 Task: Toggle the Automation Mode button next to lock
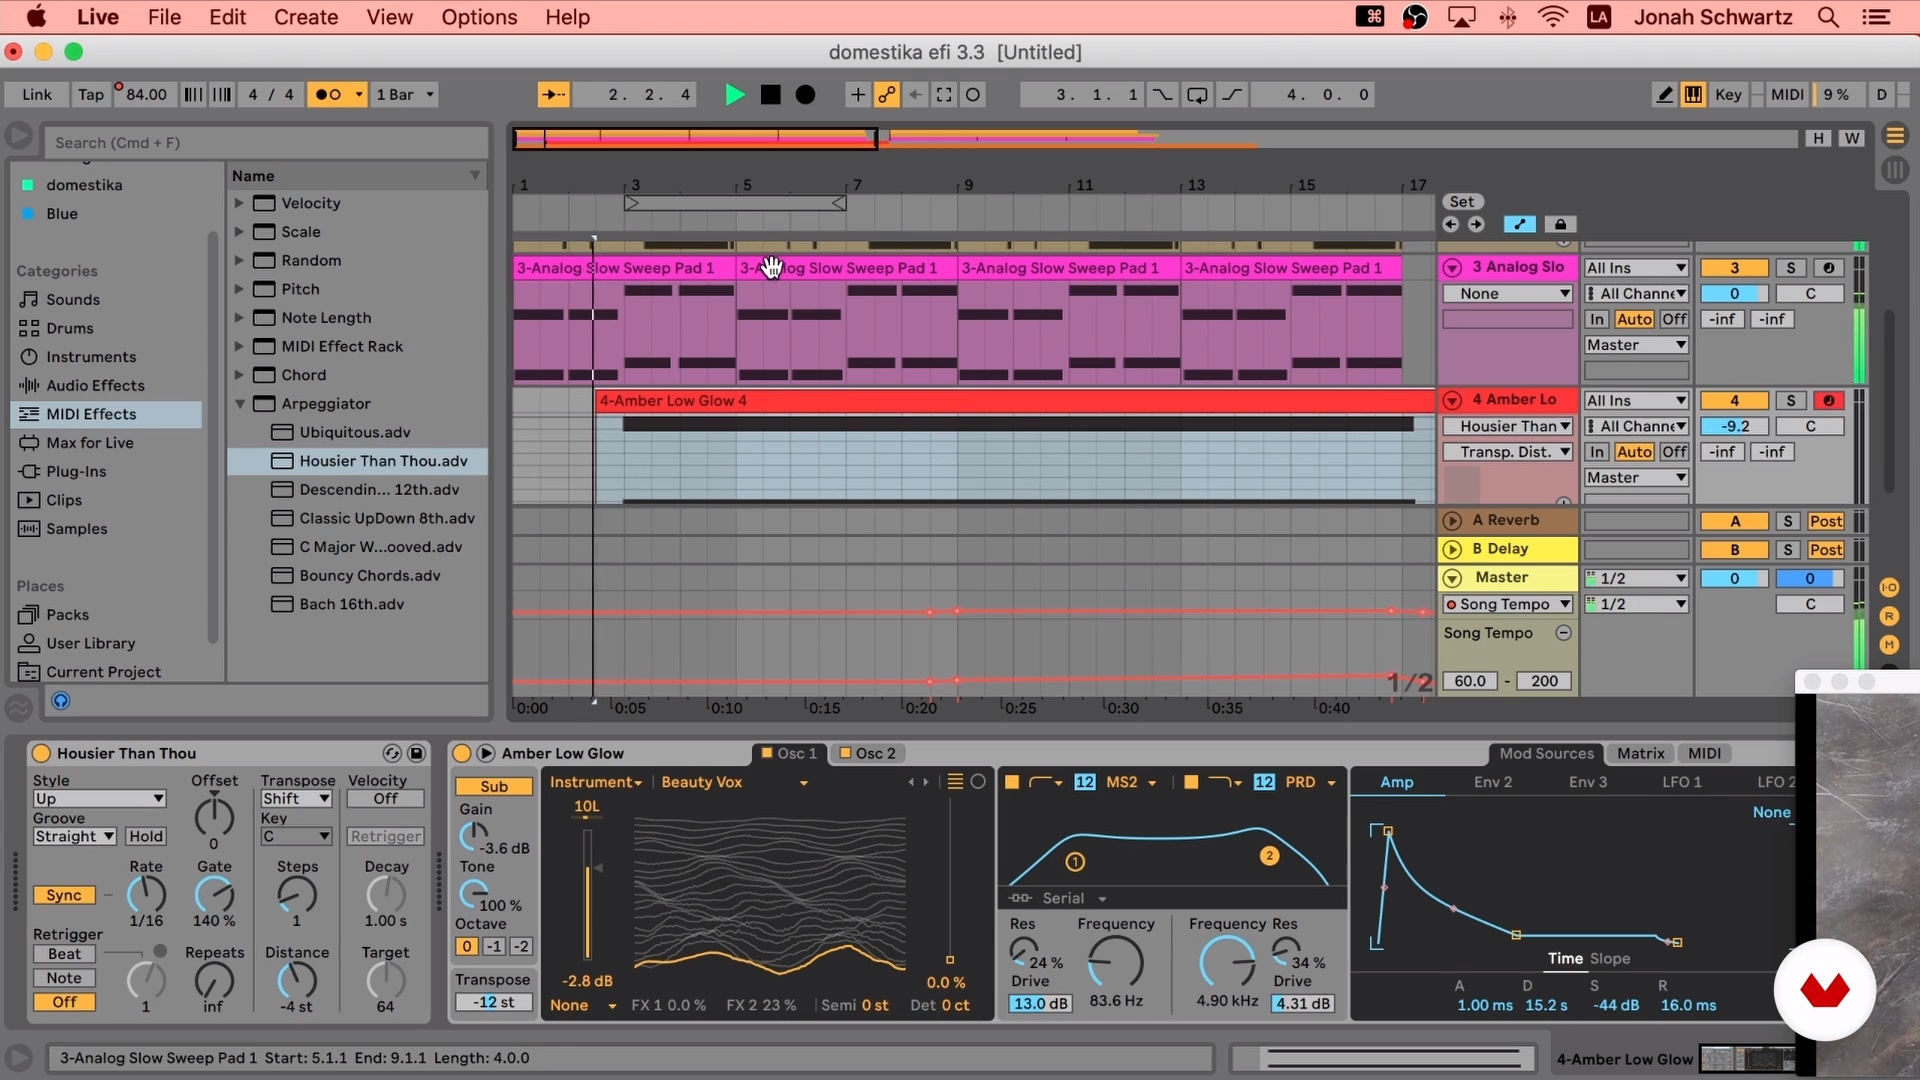[x=1519, y=224]
